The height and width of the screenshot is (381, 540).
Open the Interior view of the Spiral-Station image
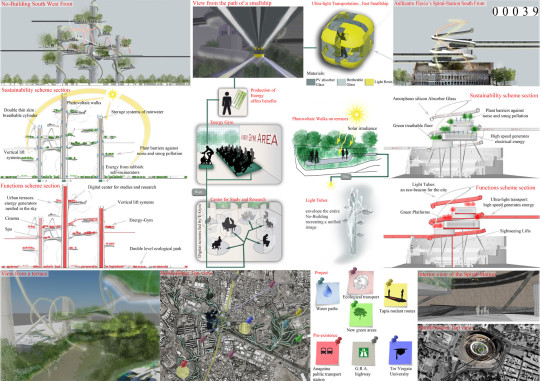[x=479, y=296]
